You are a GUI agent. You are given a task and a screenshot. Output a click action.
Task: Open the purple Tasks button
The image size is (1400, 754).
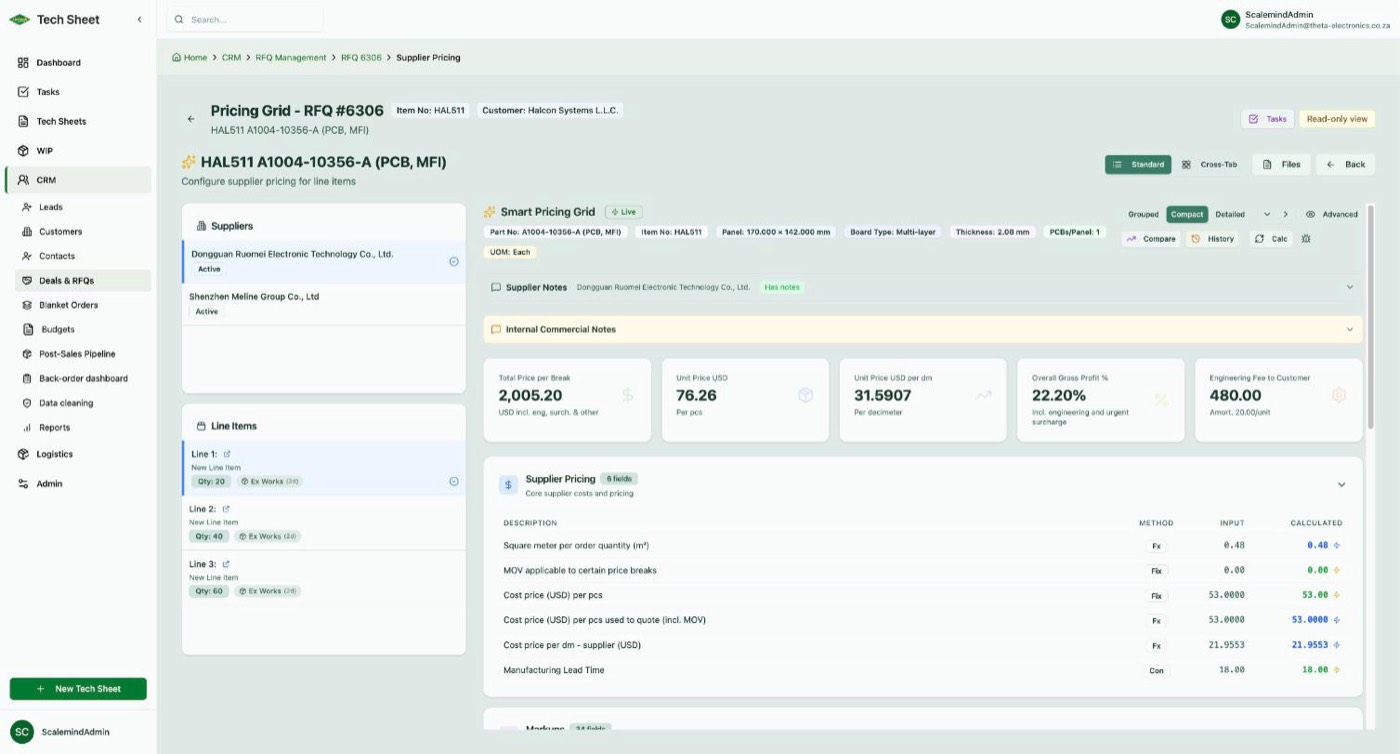click(1268, 119)
